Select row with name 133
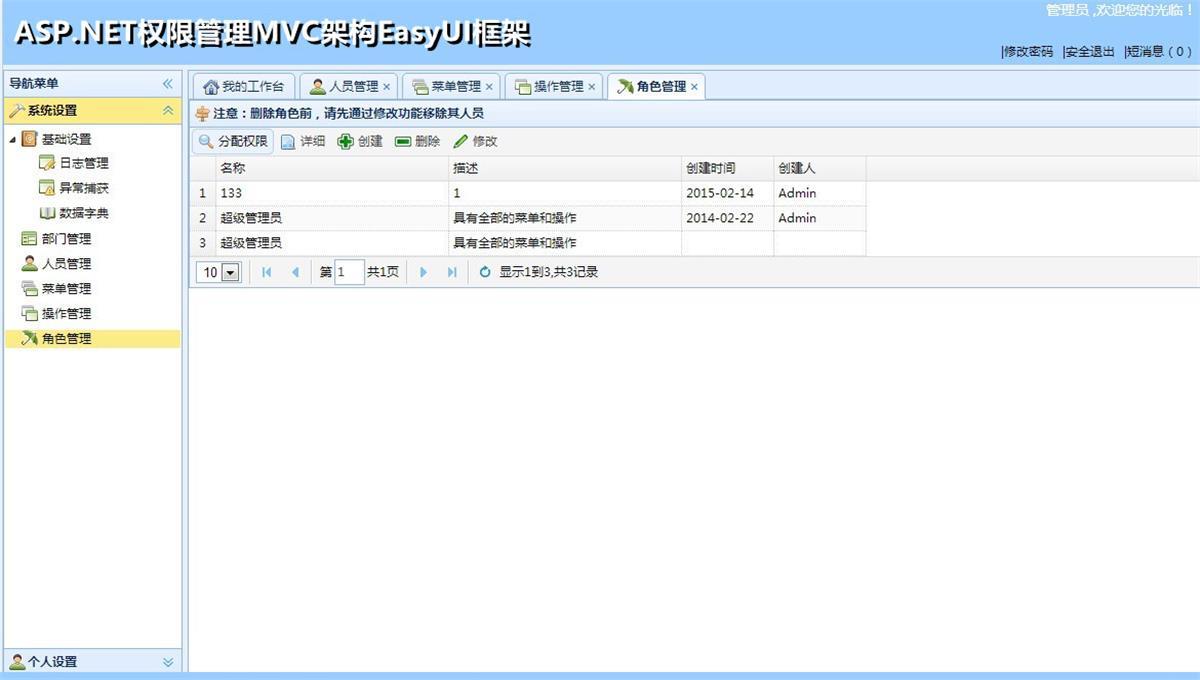The image size is (1200, 680). tap(528, 193)
